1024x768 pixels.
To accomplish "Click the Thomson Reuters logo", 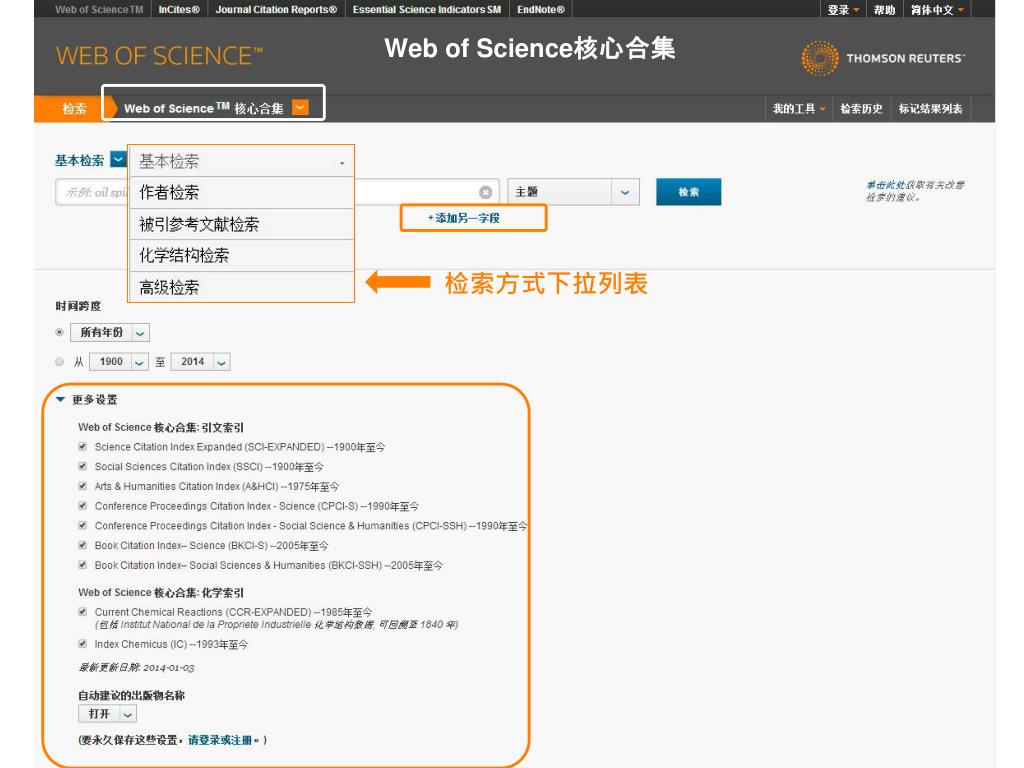I will 883,58.
